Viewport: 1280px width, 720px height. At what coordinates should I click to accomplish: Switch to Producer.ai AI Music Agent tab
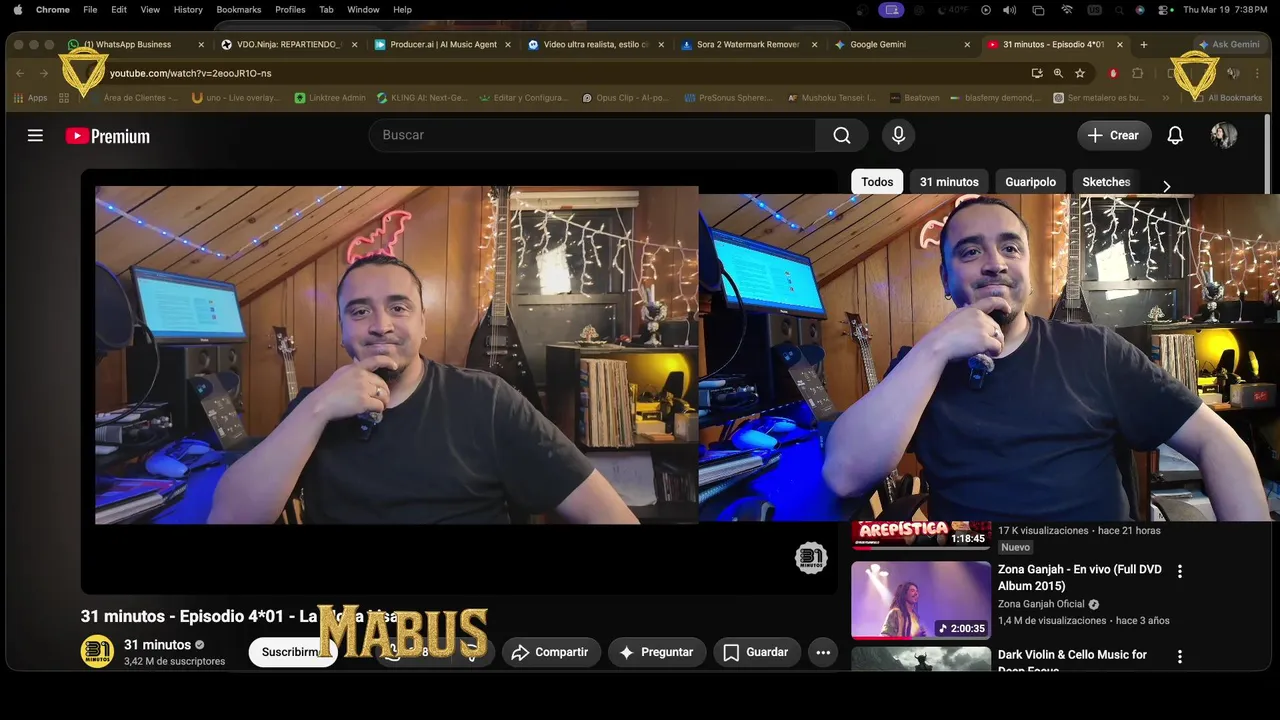[x=442, y=44]
